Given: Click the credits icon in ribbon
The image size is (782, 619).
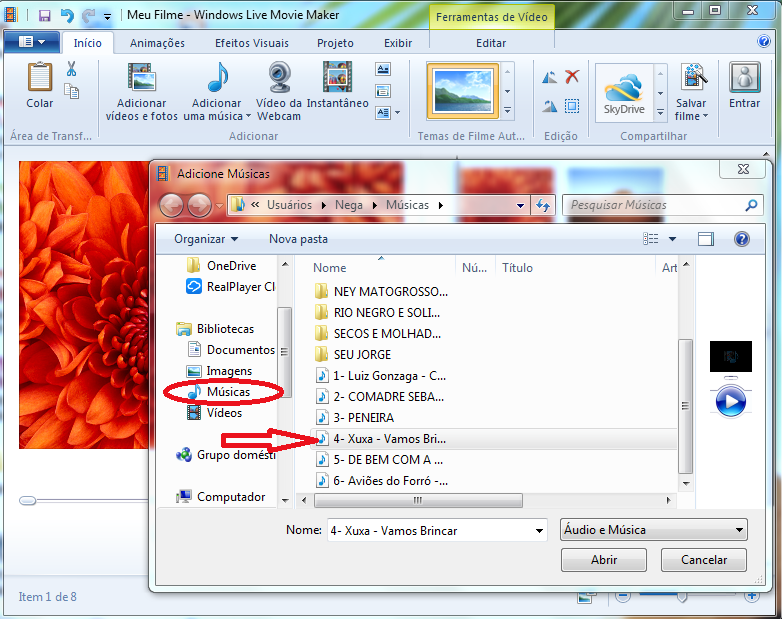Looking at the screenshot, I should coord(383,113).
